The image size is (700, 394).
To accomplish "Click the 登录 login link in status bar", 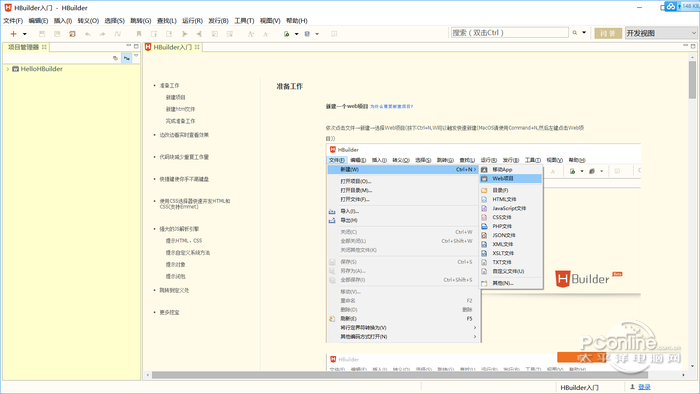I will (644, 387).
